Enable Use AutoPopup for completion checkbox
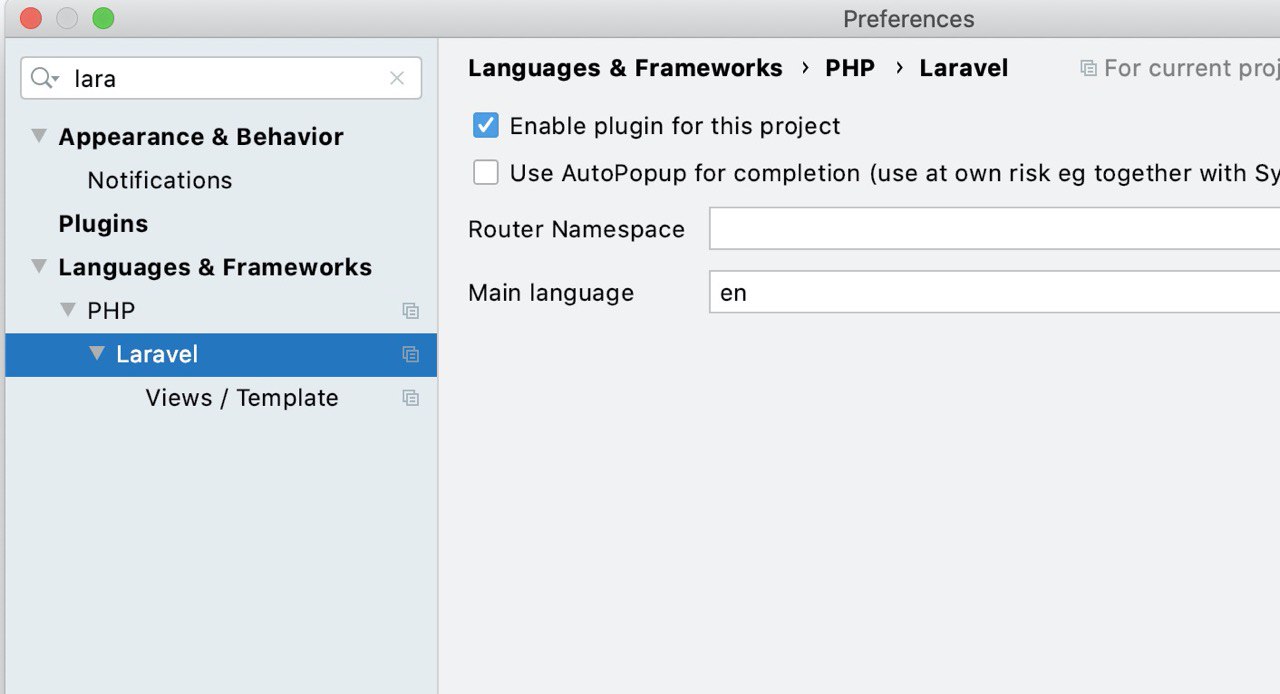The width and height of the screenshot is (1280, 694). pyautogui.click(x=486, y=173)
